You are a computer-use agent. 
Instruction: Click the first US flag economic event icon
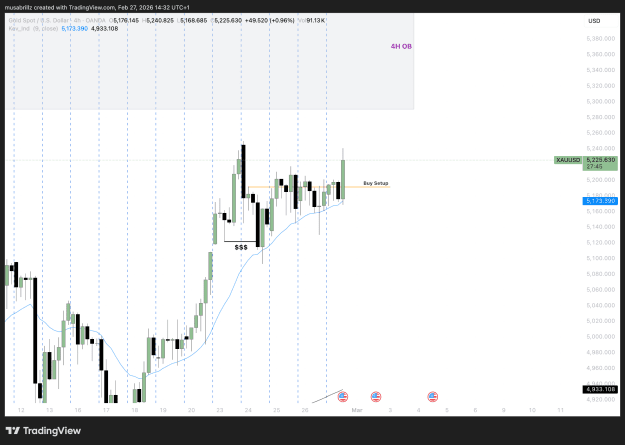[343, 397]
